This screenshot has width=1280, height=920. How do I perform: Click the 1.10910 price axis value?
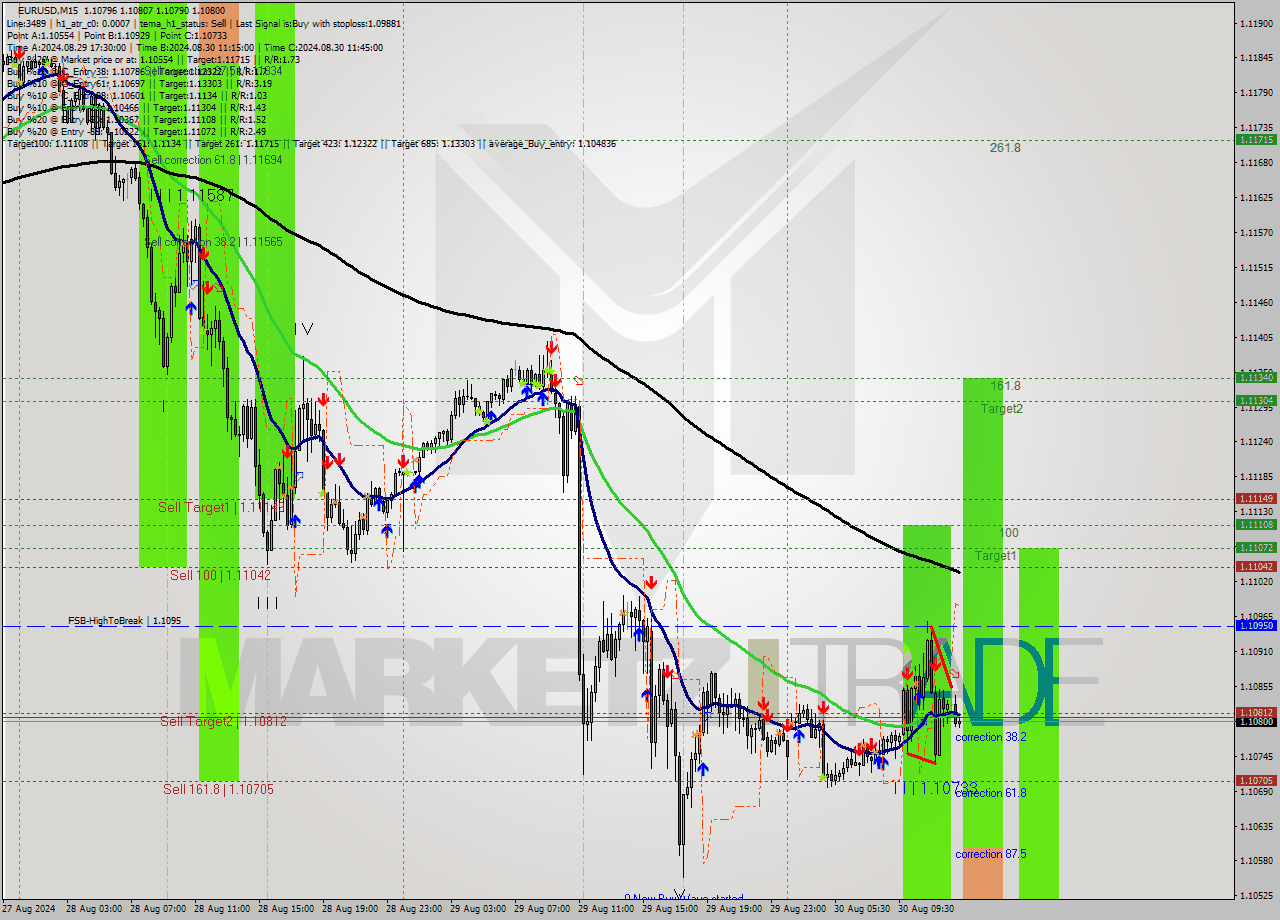tap(1256, 651)
